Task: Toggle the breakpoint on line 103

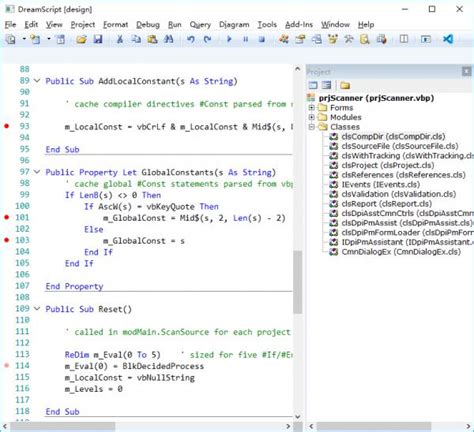Action: (x=6, y=240)
